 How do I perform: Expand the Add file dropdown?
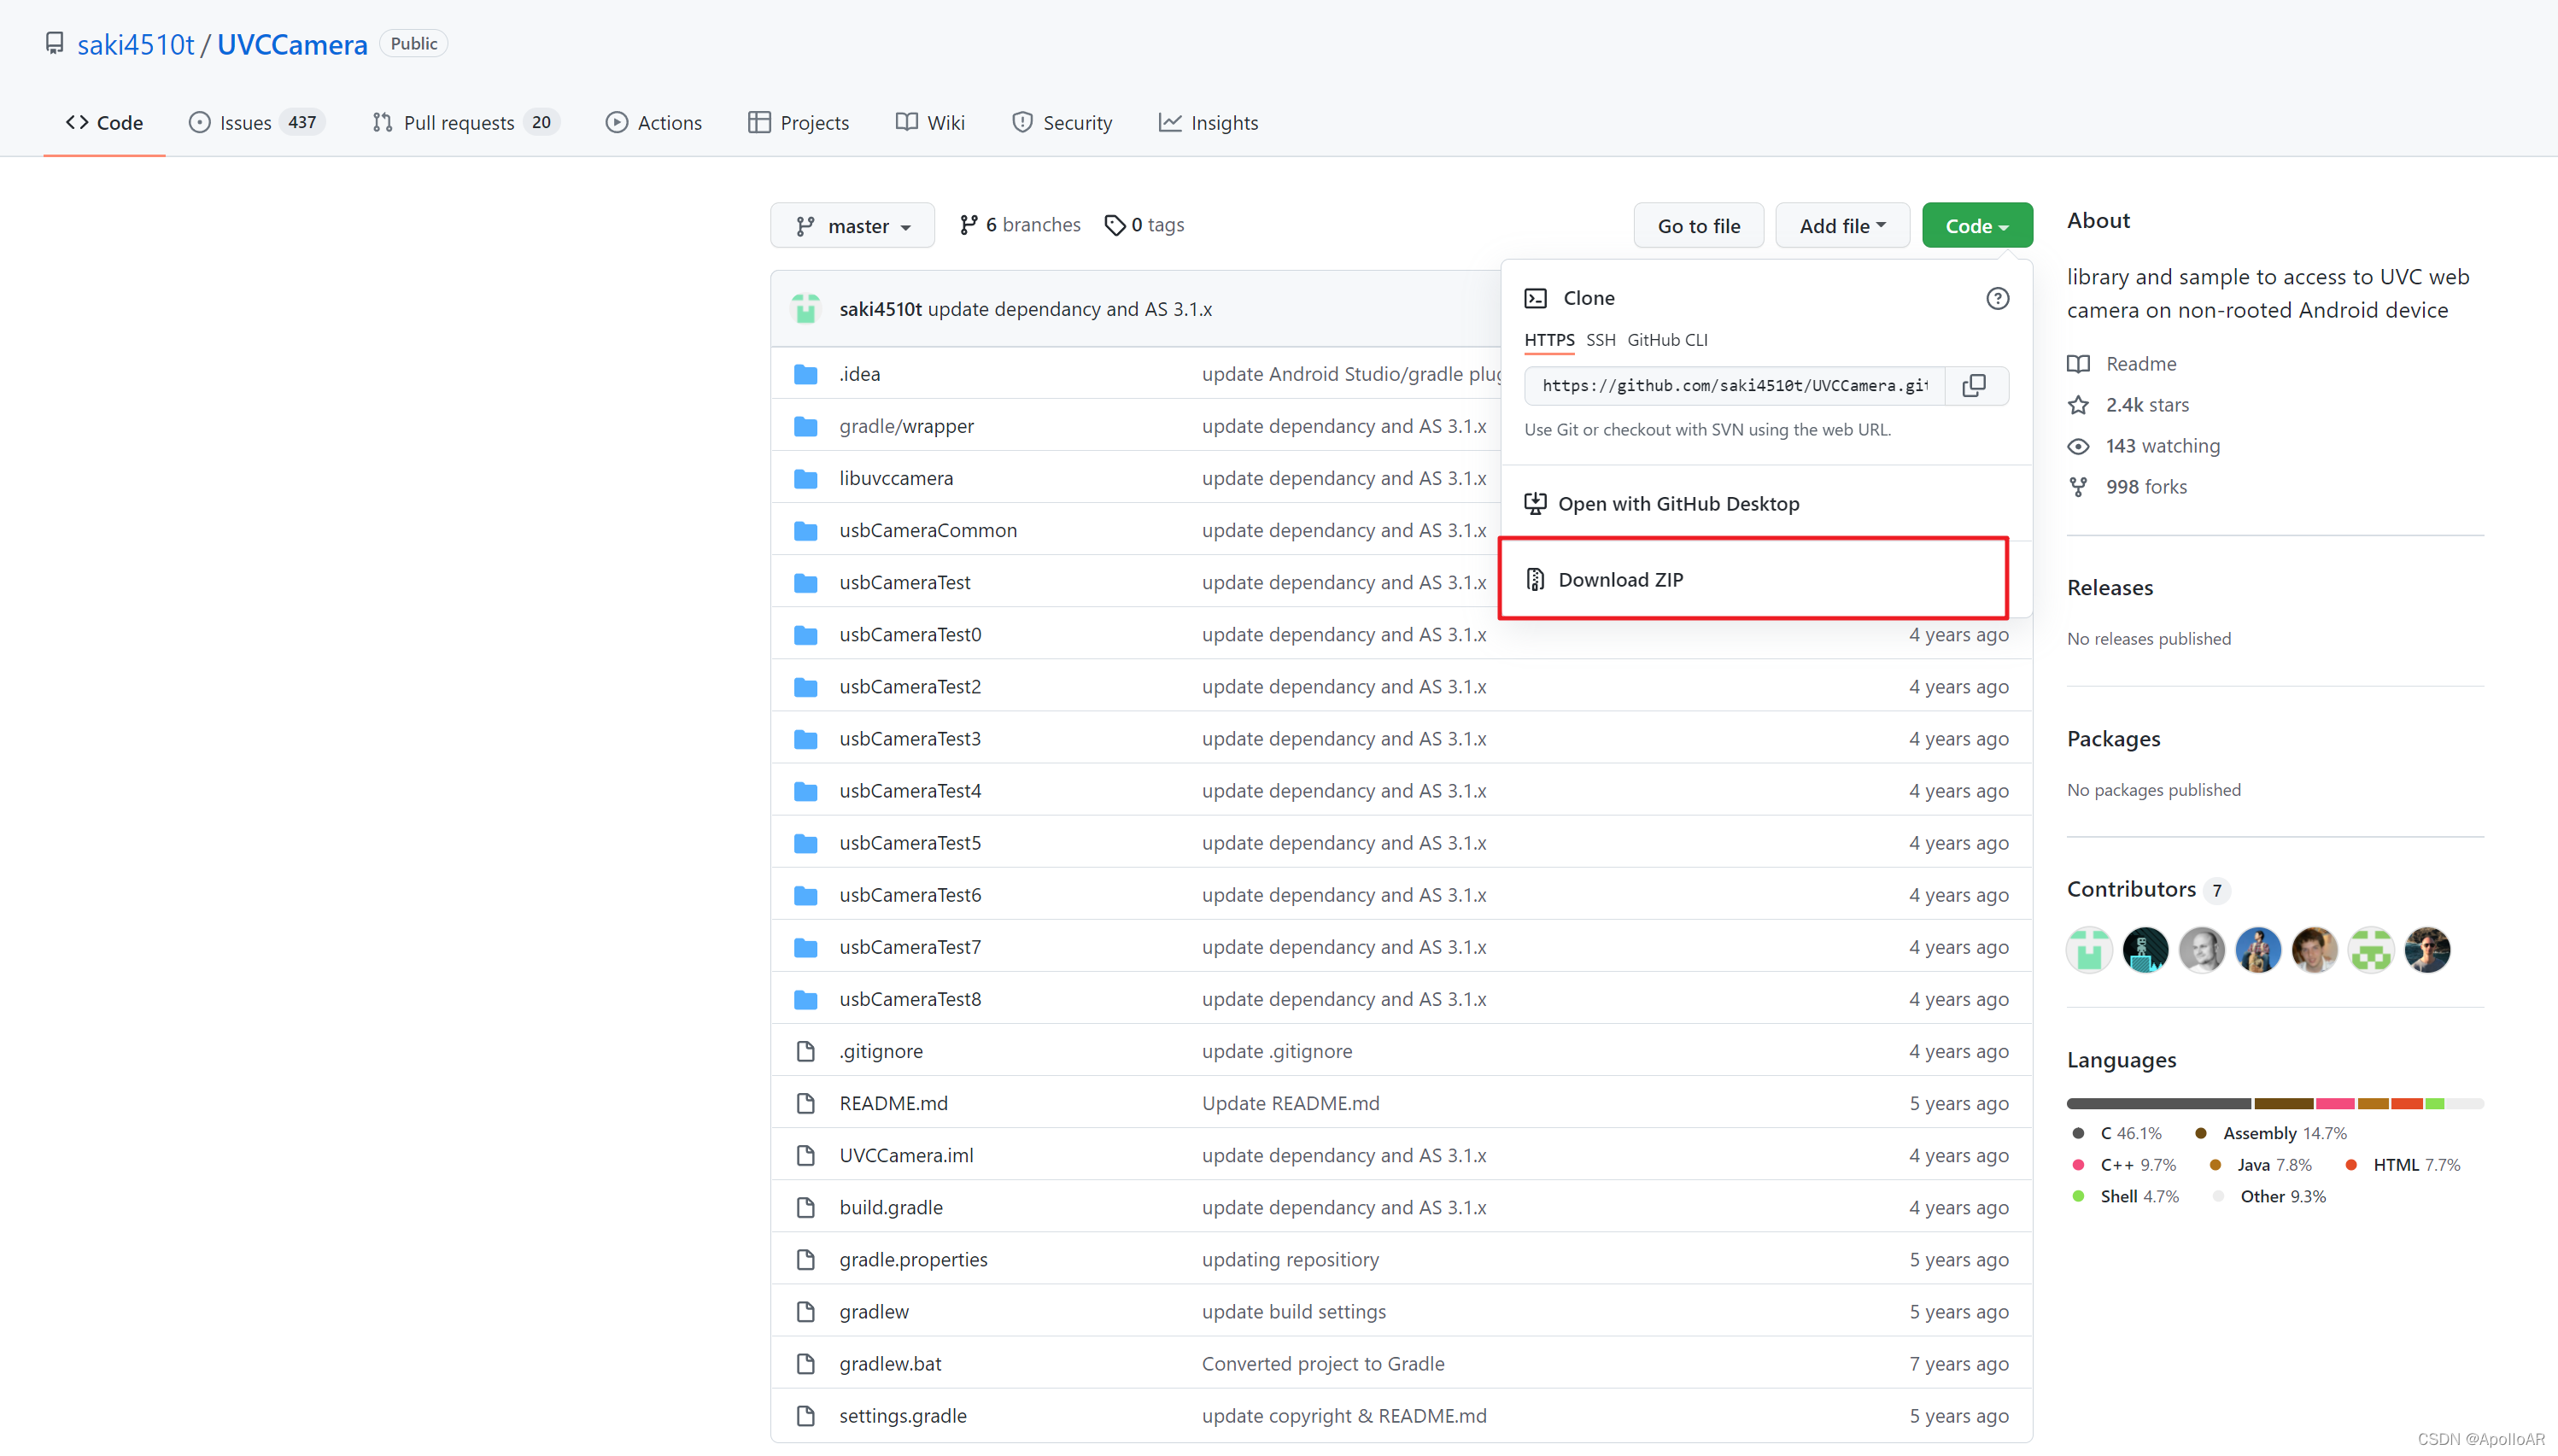(1842, 226)
